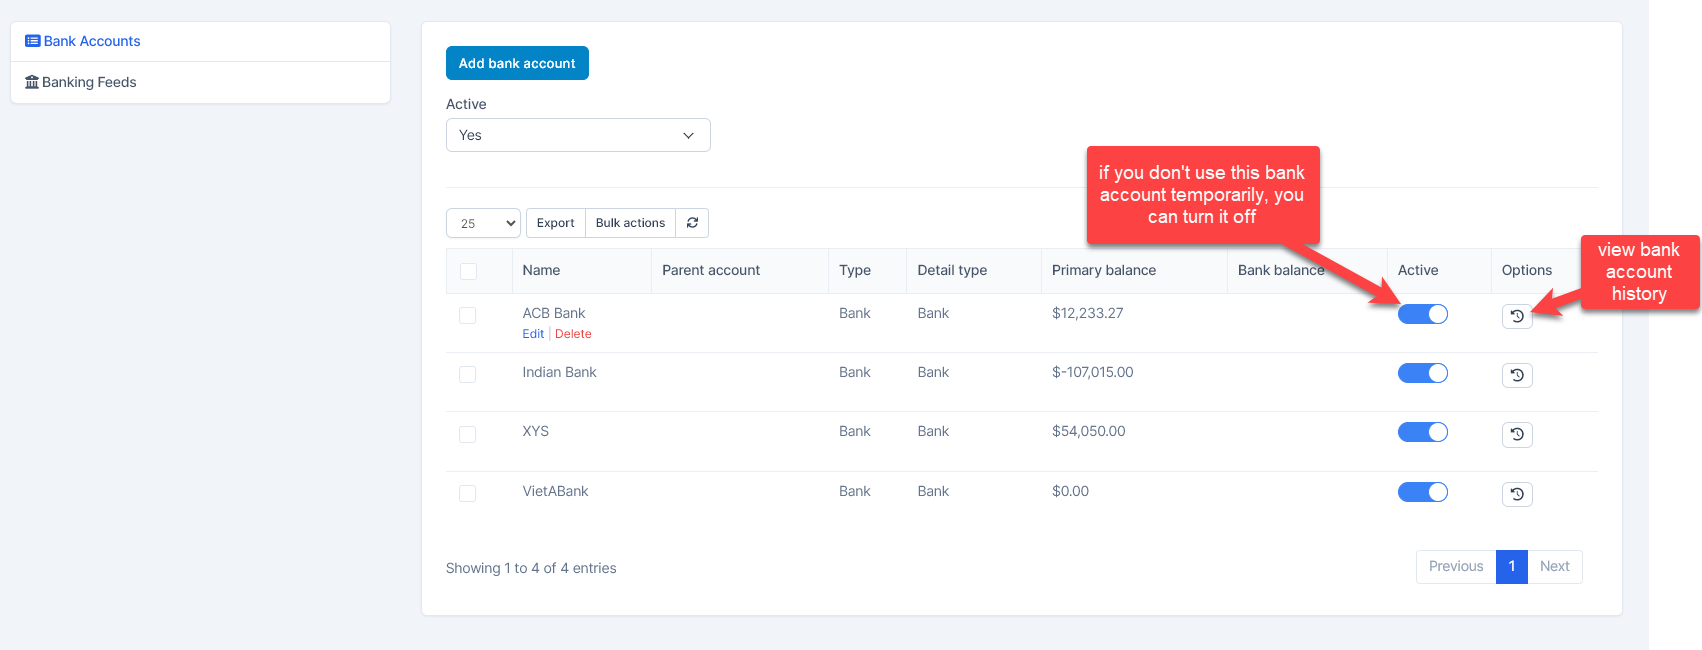Disable the Indian Bank active switch

pos(1422,373)
